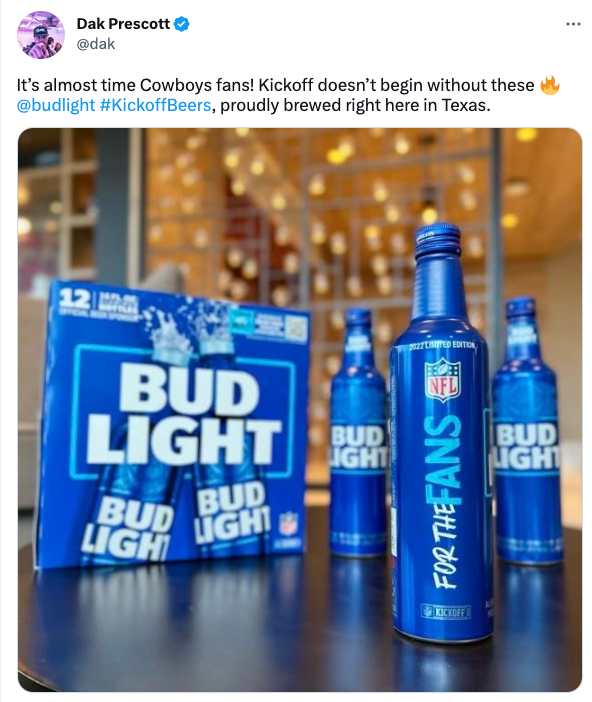The image size is (592, 702).
Task: Click the "For the Fans" bottle text
Action: (x=444, y=501)
